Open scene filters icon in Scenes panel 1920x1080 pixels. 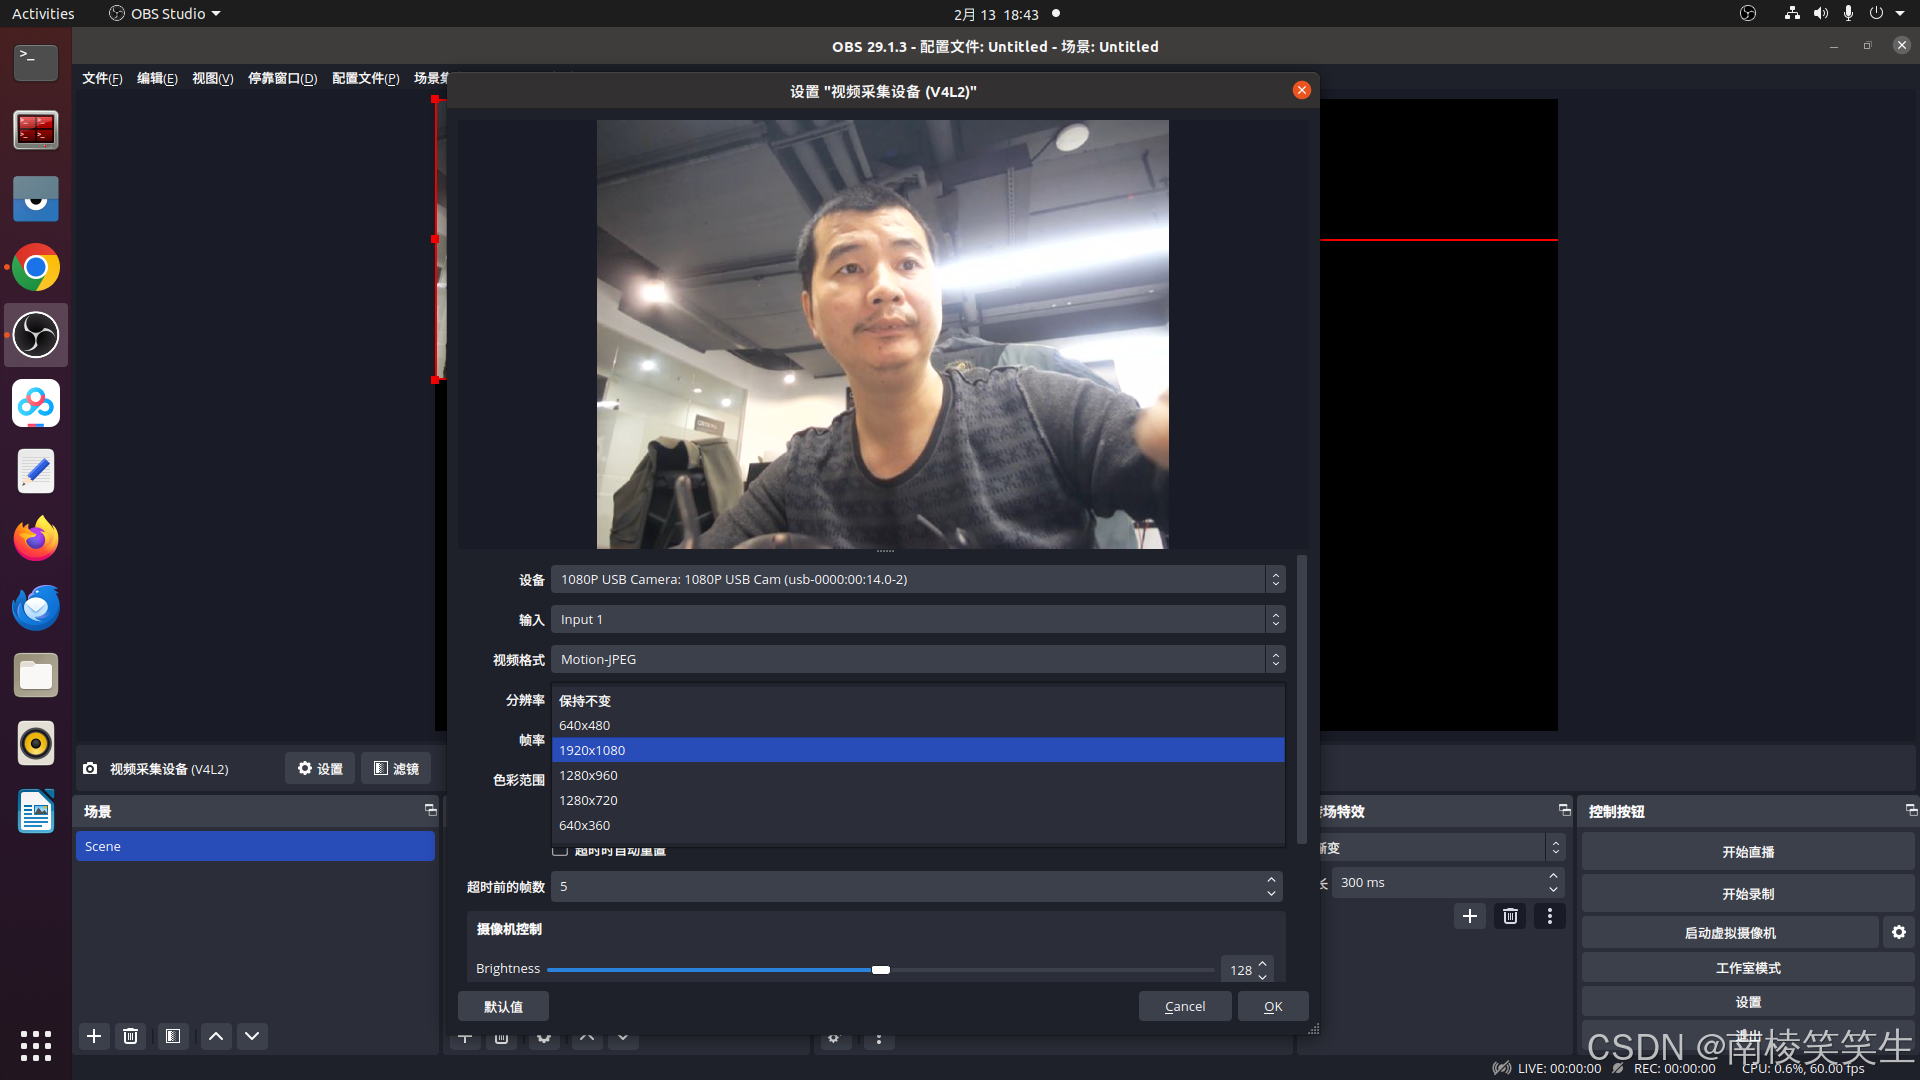point(173,1036)
